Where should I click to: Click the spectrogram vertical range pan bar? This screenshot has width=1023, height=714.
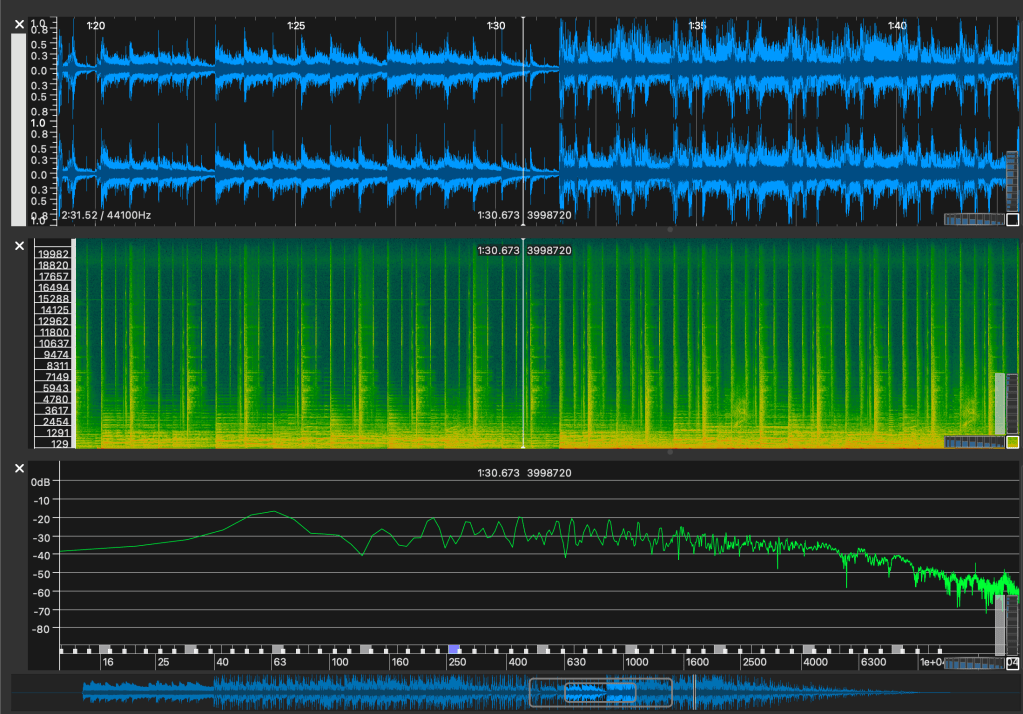point(999,402)
